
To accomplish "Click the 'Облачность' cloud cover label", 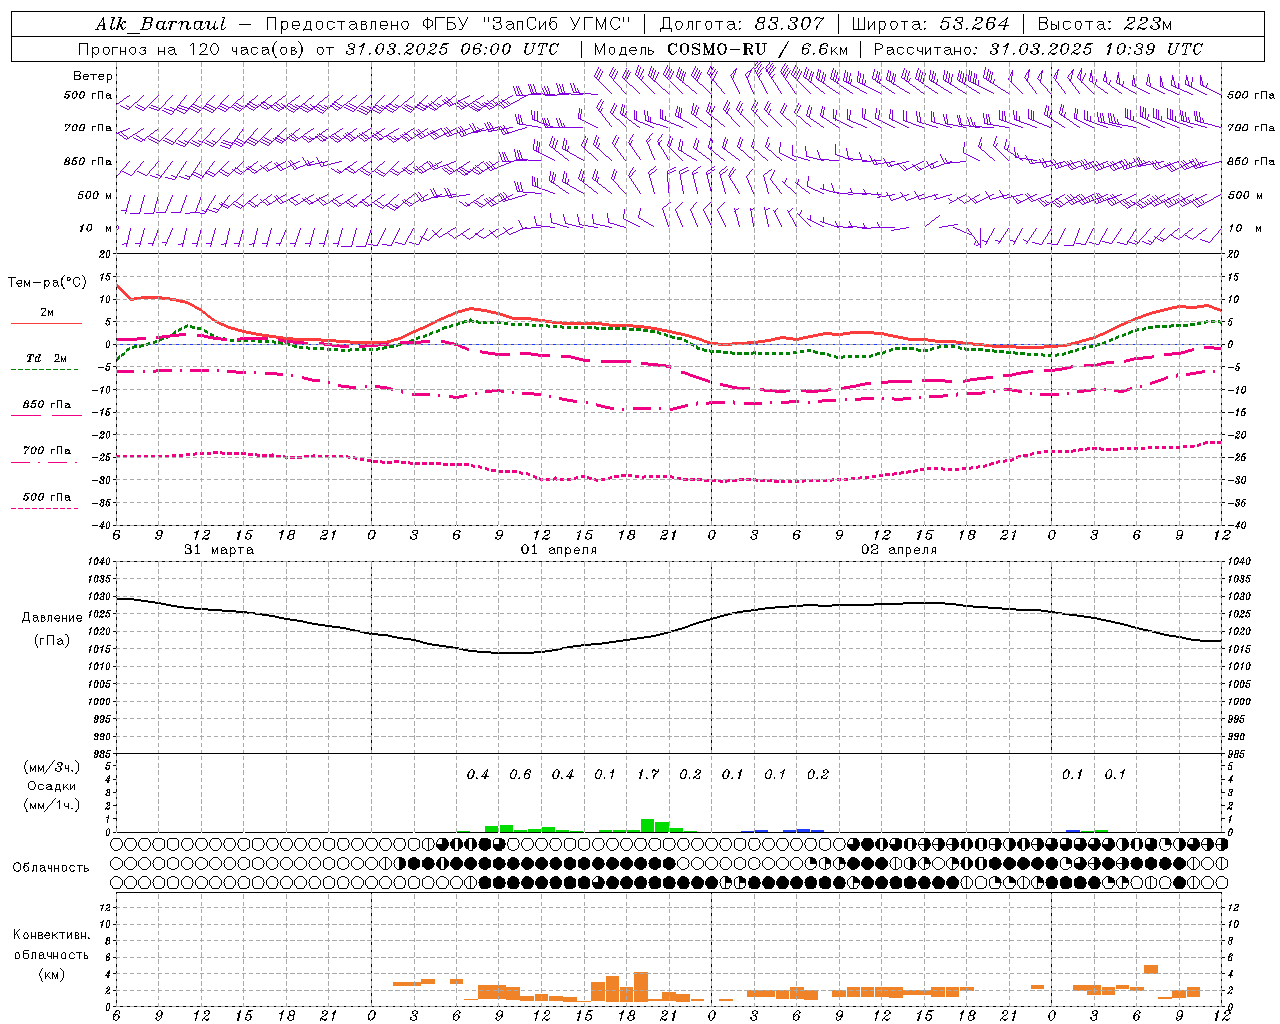I will point(51,867).
